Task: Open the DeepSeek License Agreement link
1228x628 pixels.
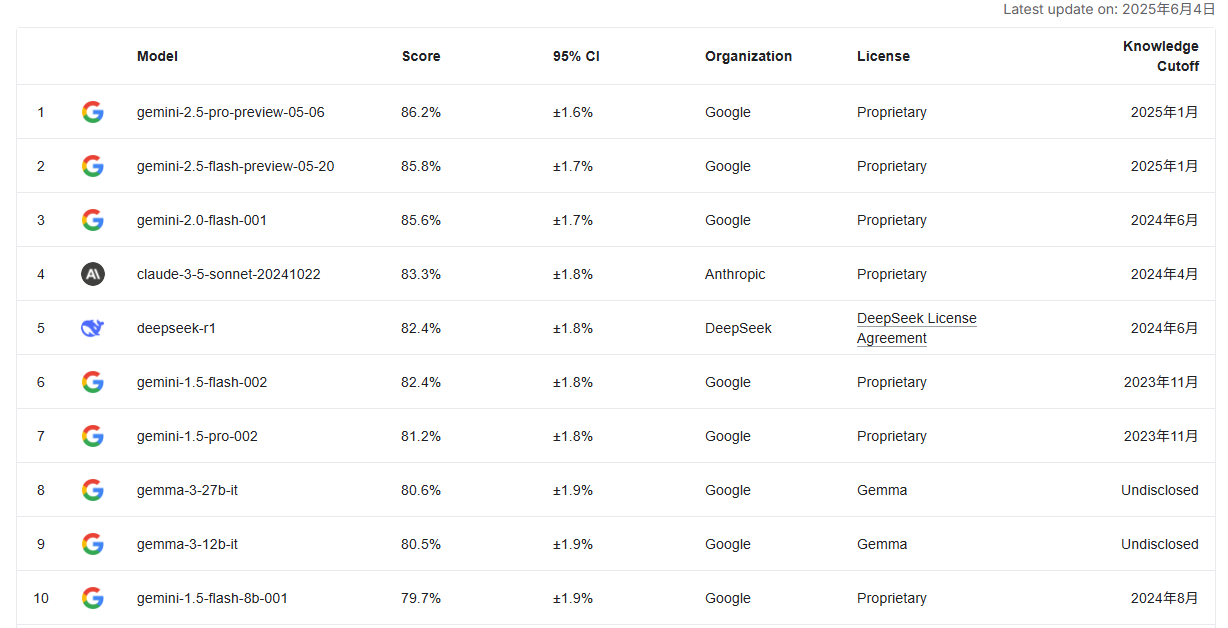Action: click(x=917, y=328)
